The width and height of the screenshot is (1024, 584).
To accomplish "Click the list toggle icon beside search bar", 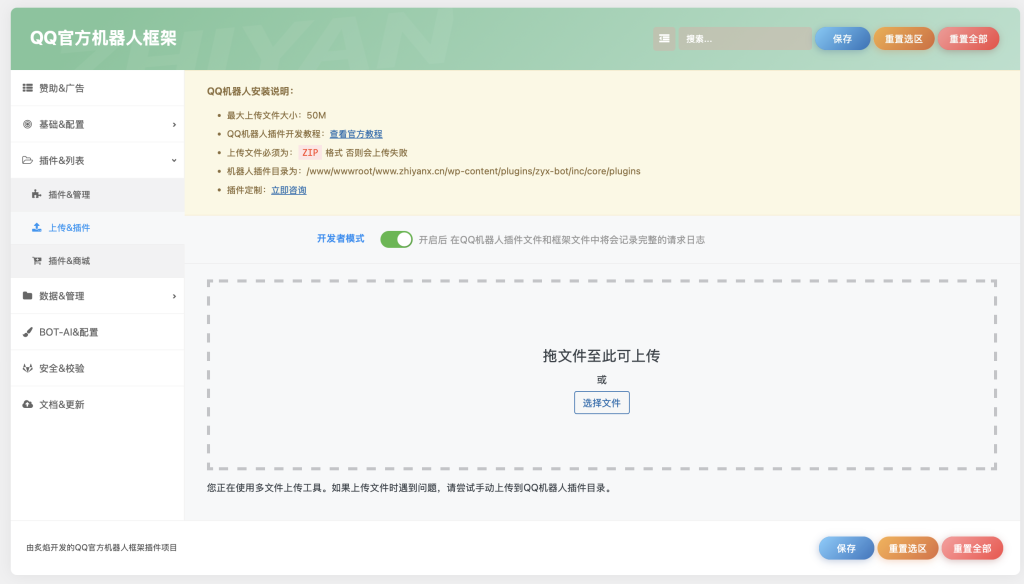I will point(664,38).
